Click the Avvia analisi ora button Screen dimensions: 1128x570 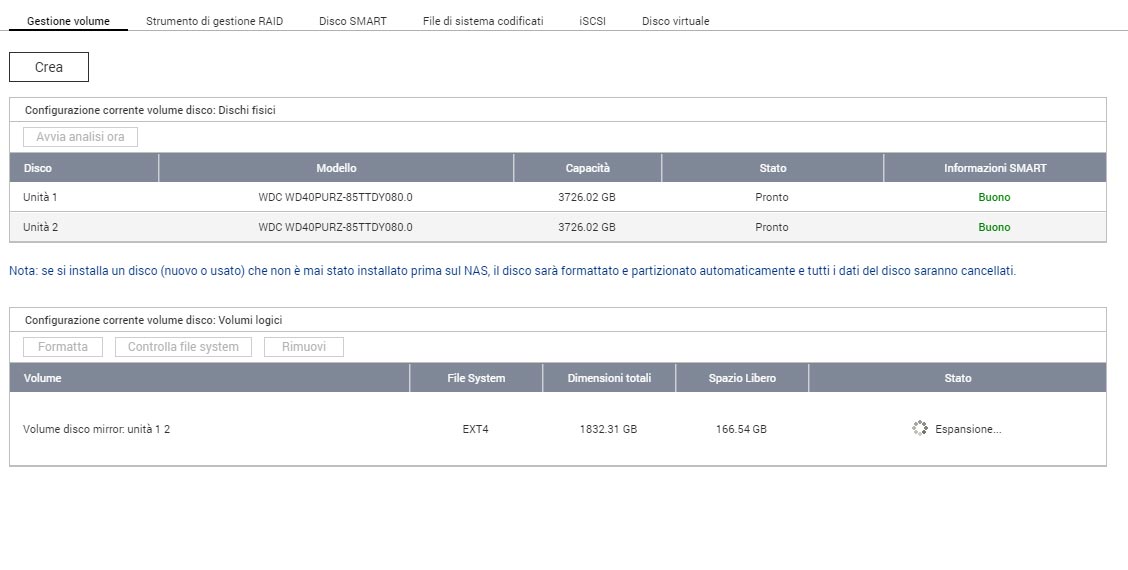(x=80, y=137)
